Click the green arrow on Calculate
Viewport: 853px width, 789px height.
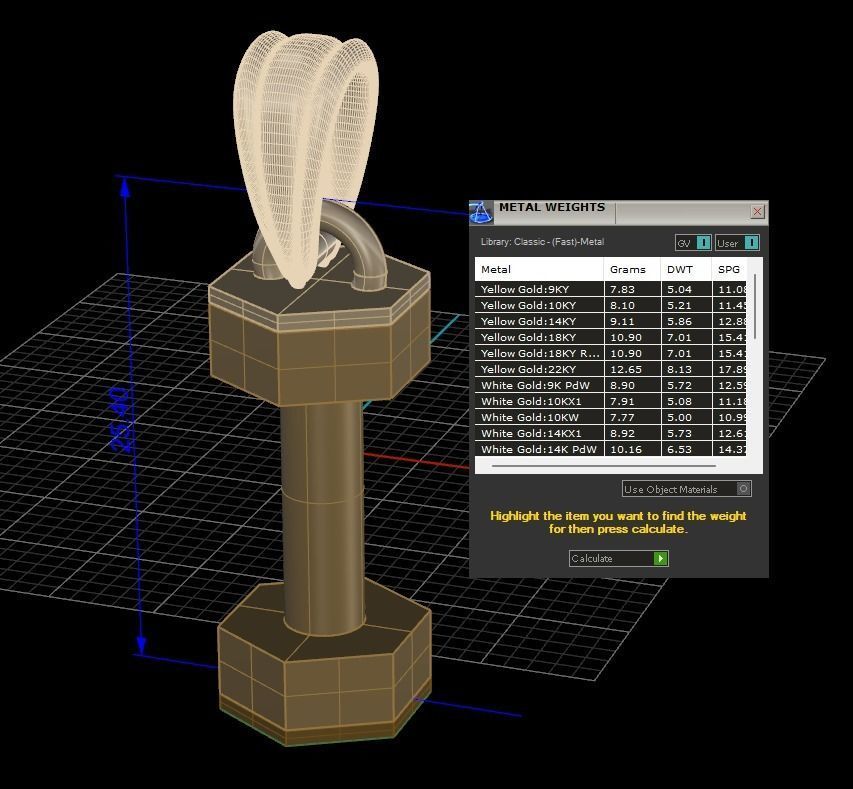point(660,558)
